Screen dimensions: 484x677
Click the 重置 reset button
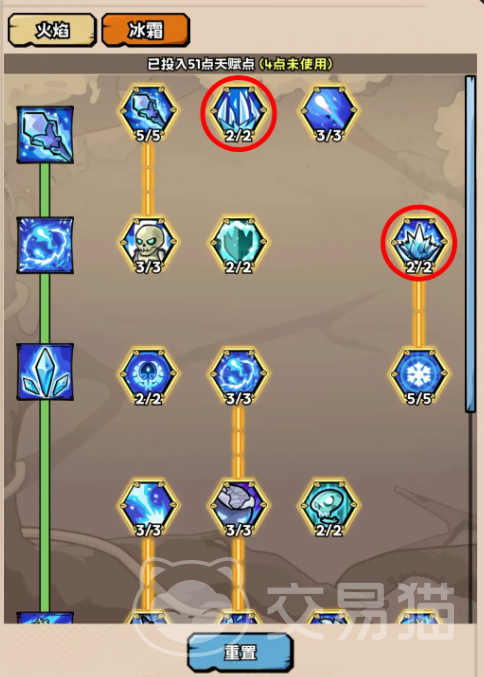[x=240, y=652]
